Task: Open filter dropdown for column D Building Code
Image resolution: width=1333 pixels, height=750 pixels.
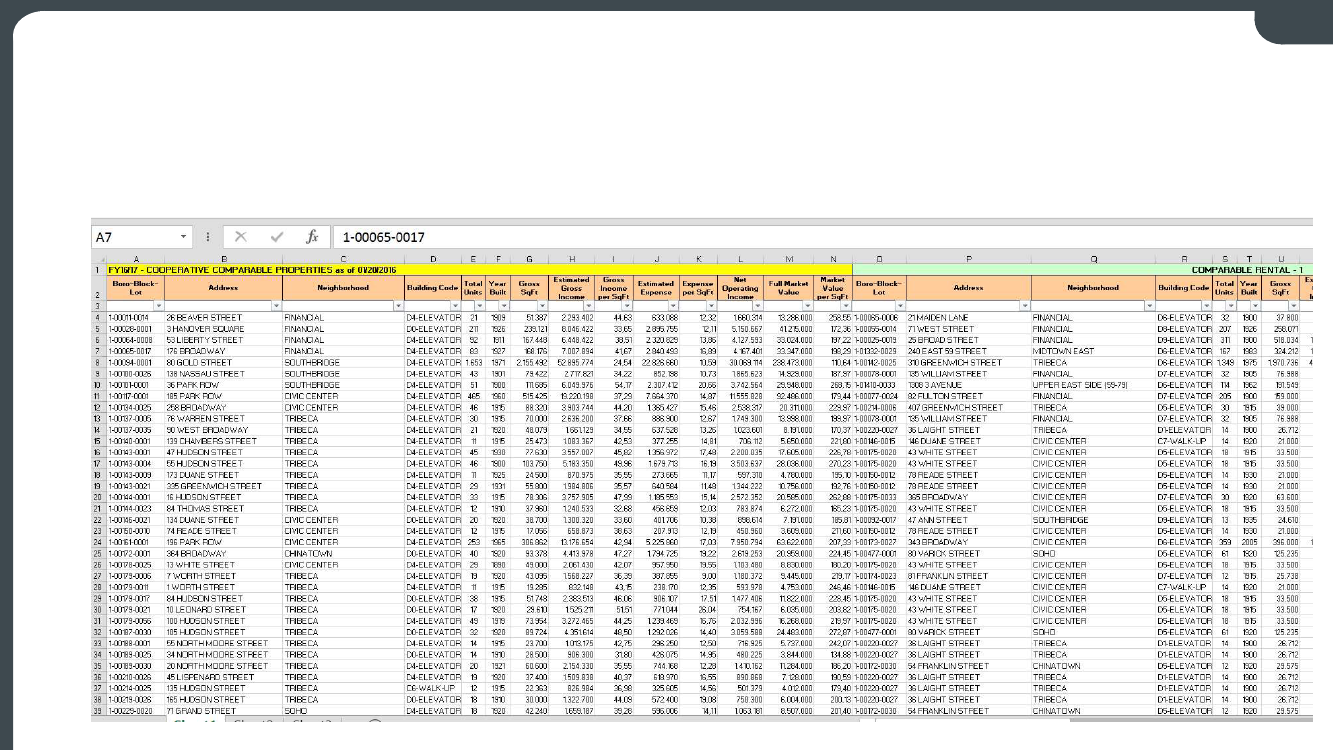Action: click(454, 304)
